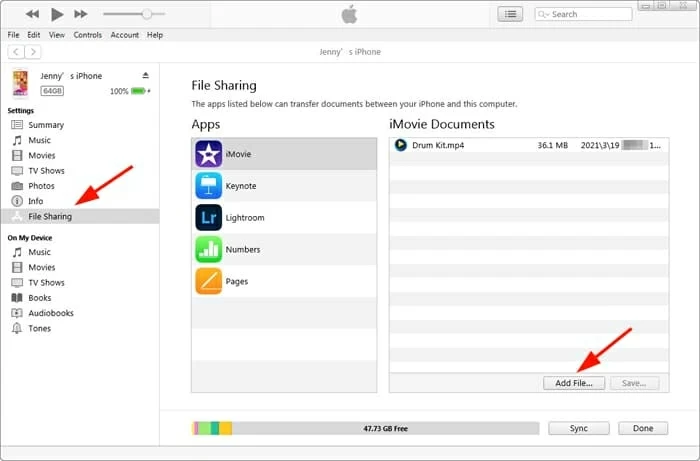Open the Tones bell icon
The width and height of the screenshot is (700, 461).
[x=17, y=328]
